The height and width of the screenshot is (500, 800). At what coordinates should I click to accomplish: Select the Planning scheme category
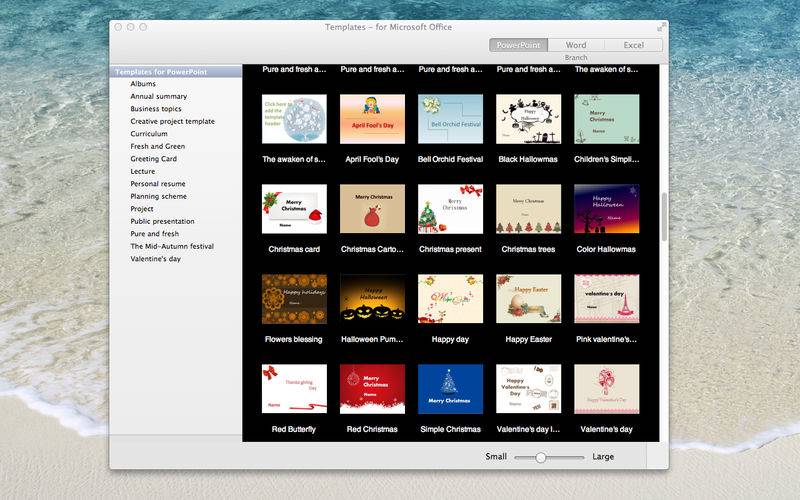point(159,196)
